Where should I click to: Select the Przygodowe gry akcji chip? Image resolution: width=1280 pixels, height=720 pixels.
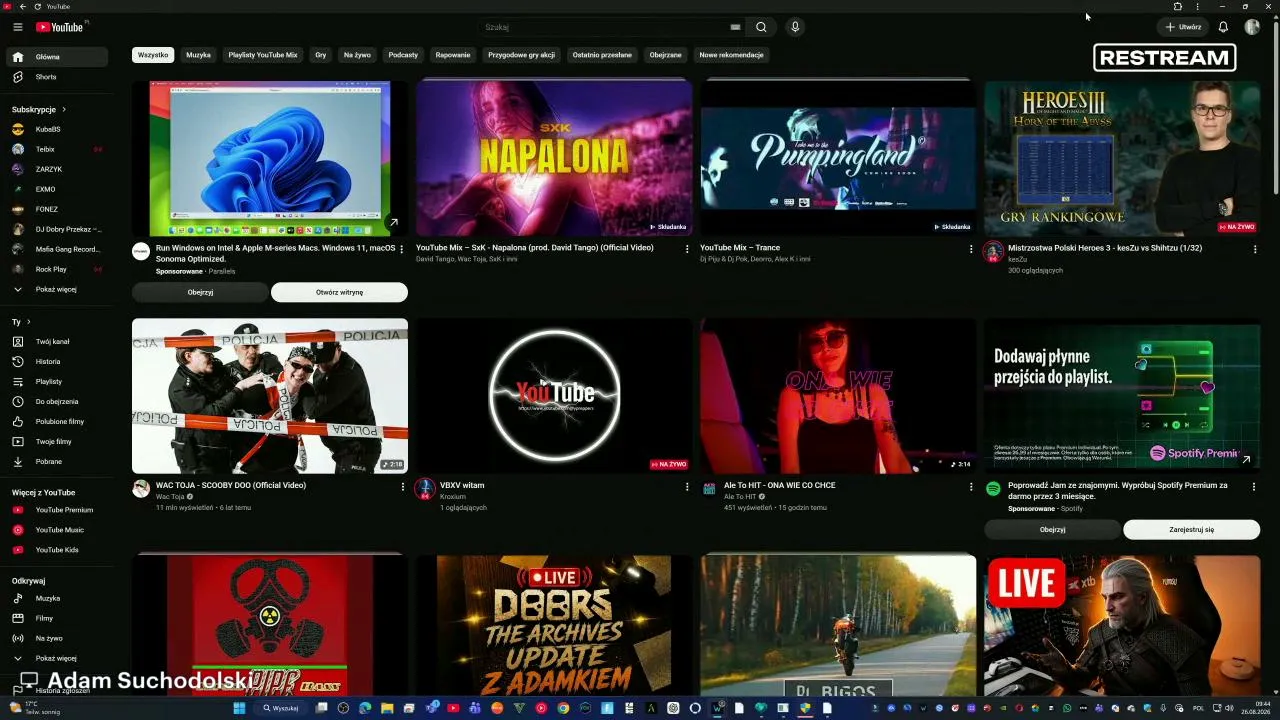521,55
